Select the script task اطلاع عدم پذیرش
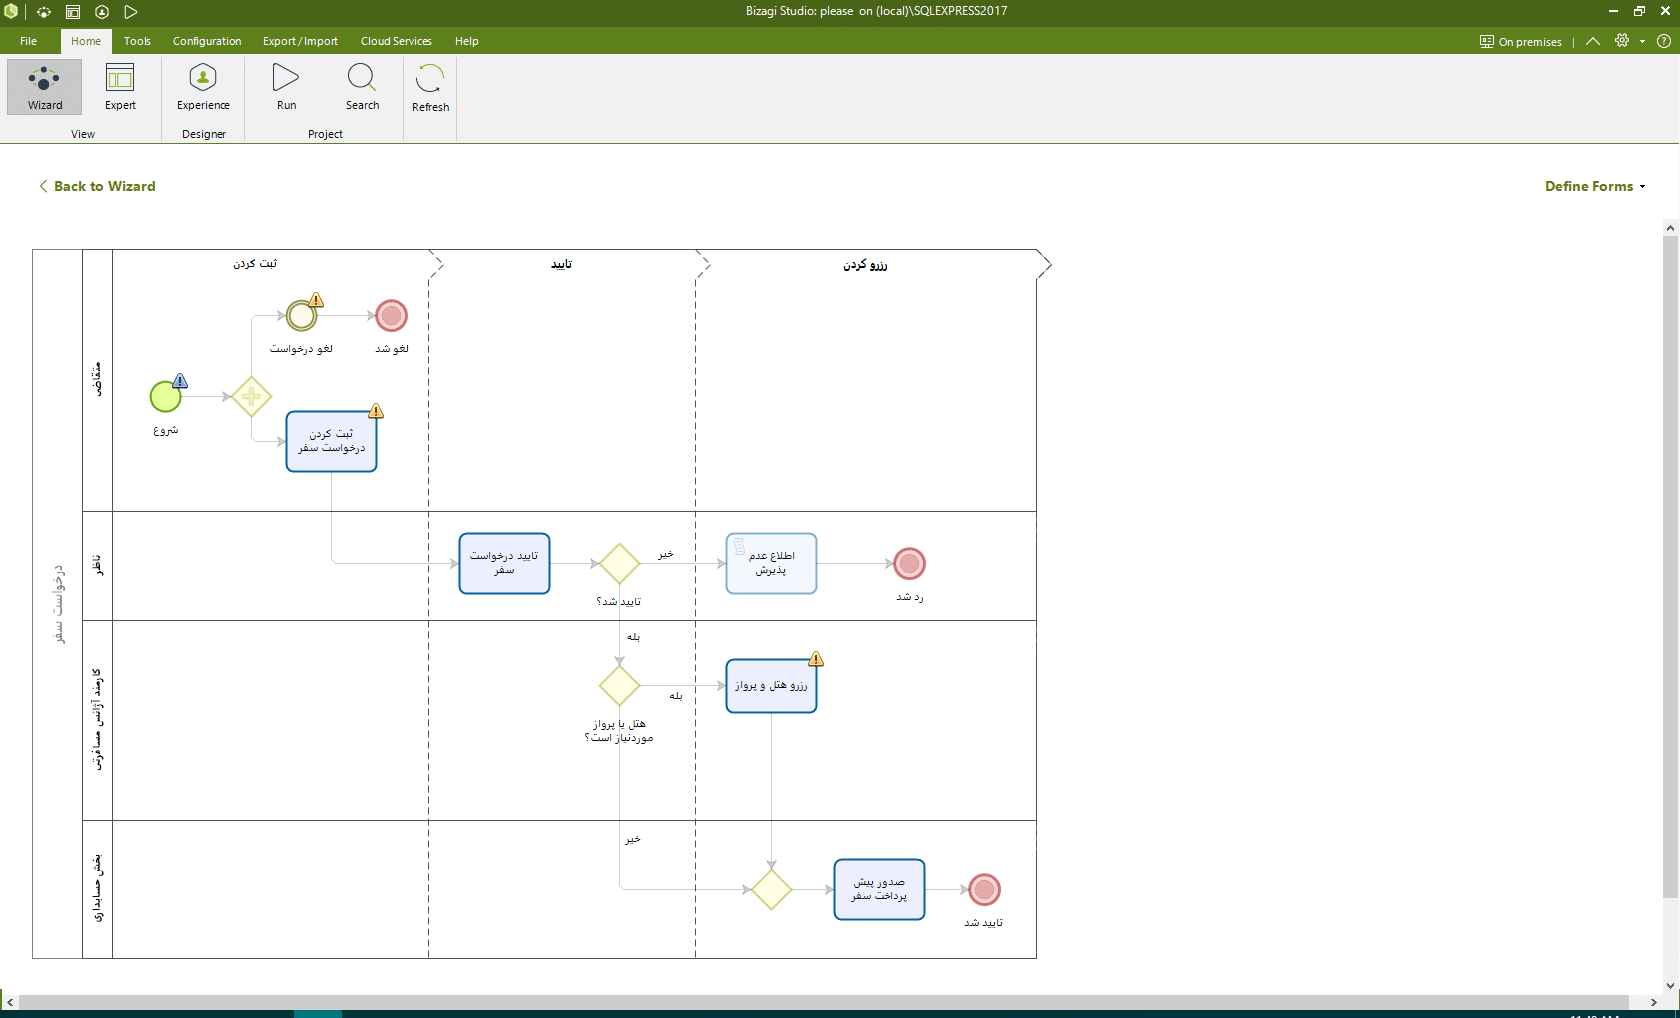1680x1018 pixels. (x=771, y=564)
